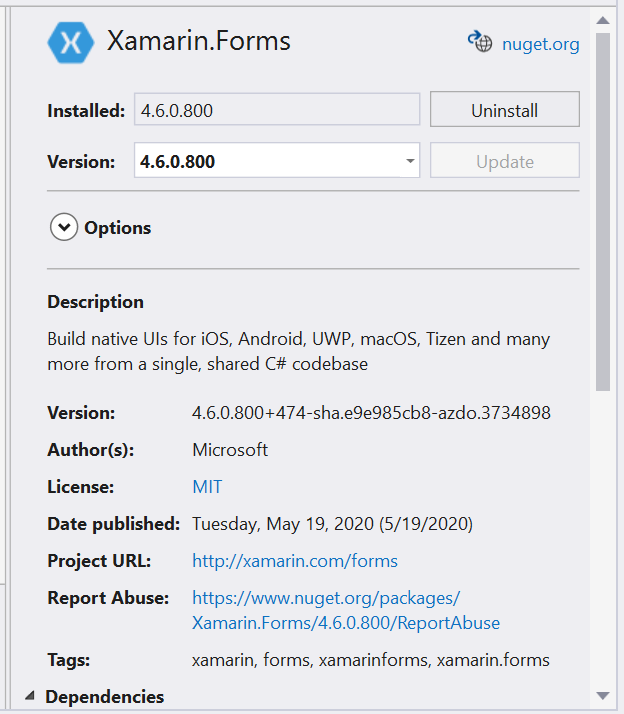Click the Xamarin.Forms hexagon package icon
This screenshot has height=714, width=624.
[x=71, y=43]
